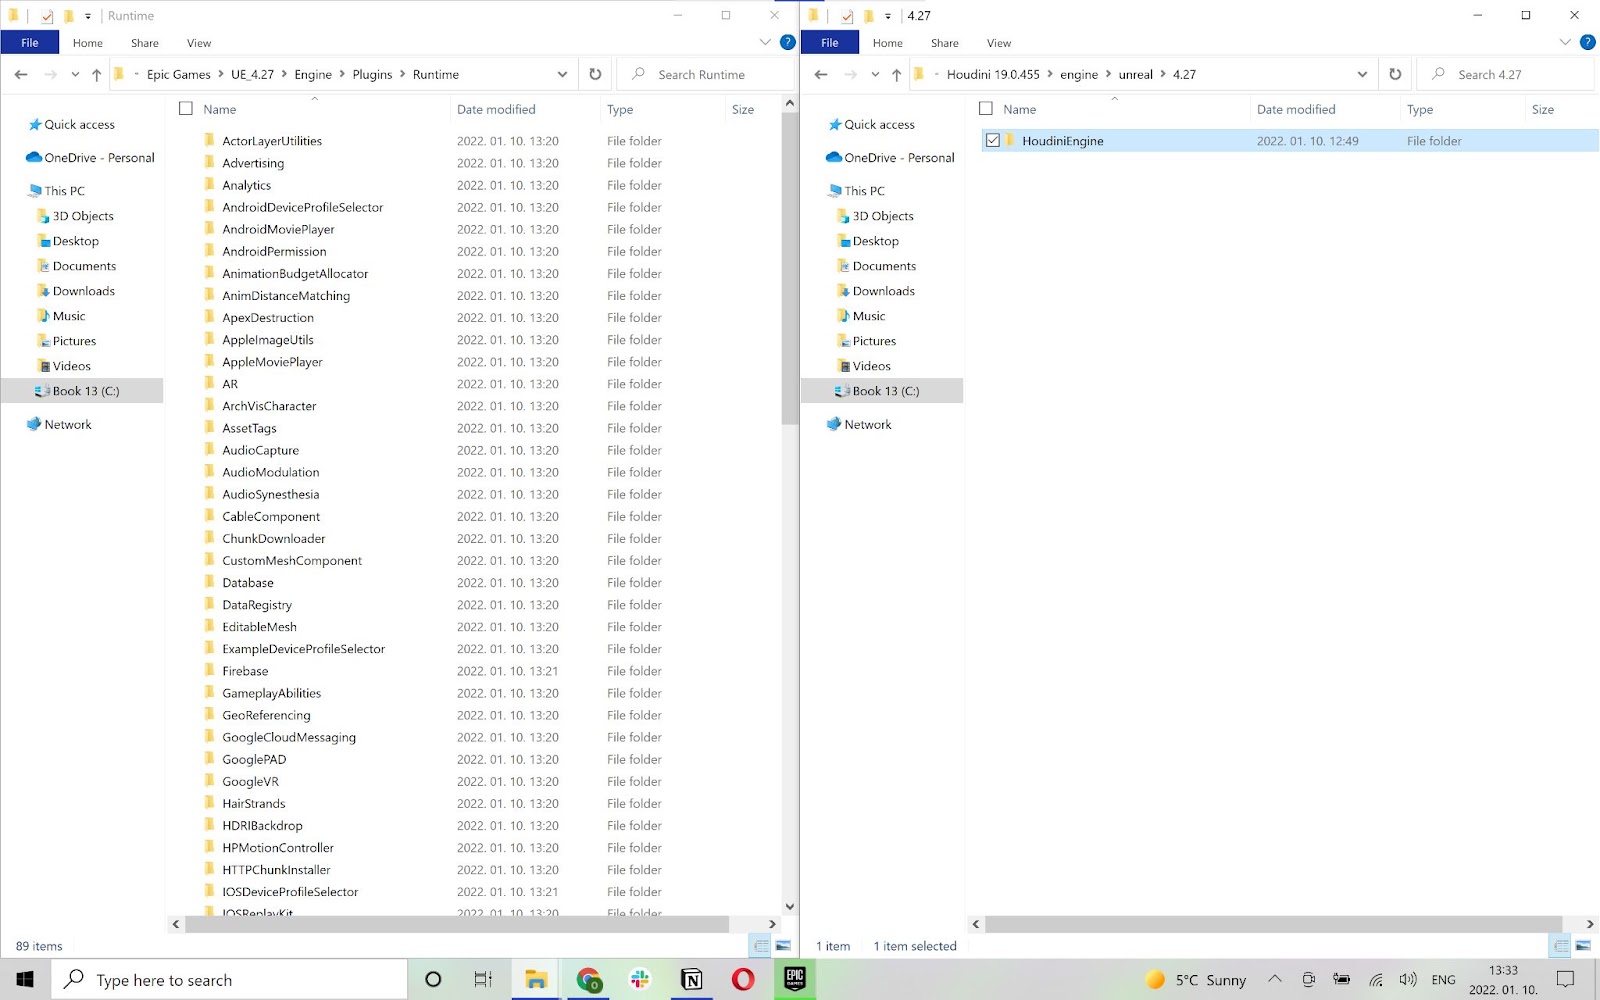Open Notion from the taskbar

pos(691,980)
